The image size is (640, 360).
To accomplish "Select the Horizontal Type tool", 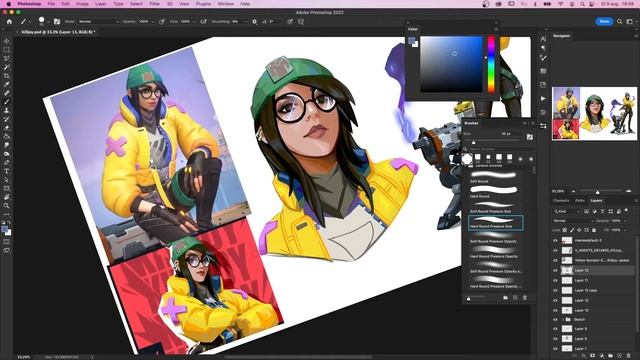I will click(7, 171).
